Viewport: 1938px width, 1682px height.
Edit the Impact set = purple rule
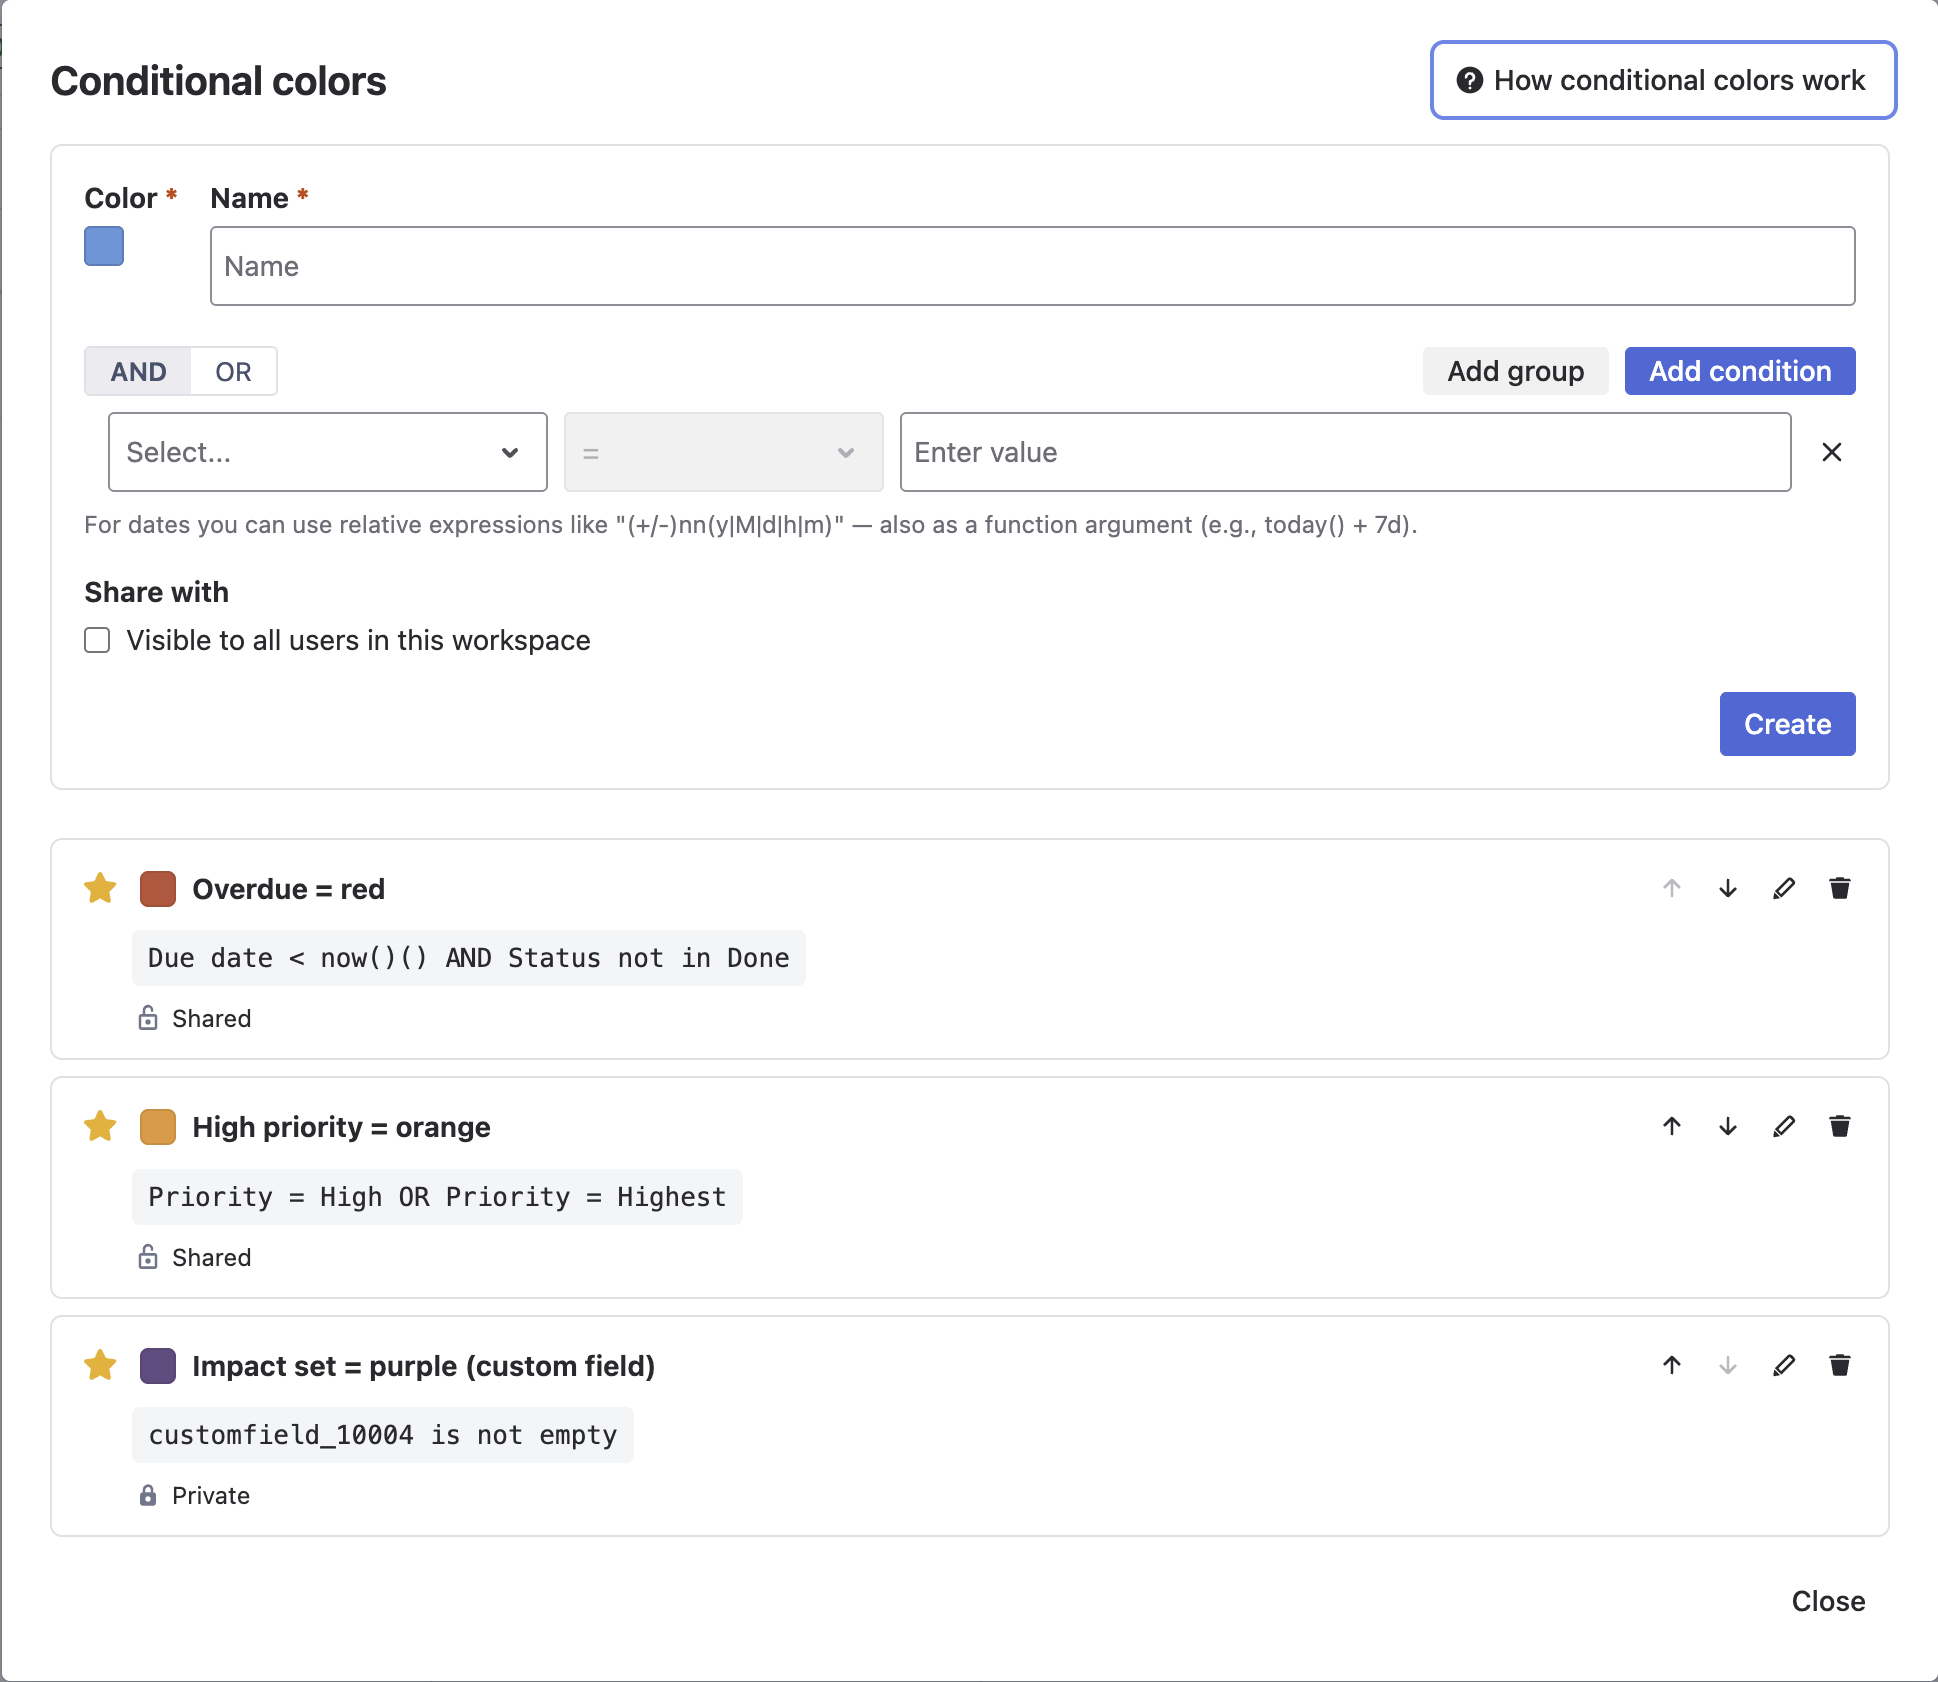point(1784,1365)
